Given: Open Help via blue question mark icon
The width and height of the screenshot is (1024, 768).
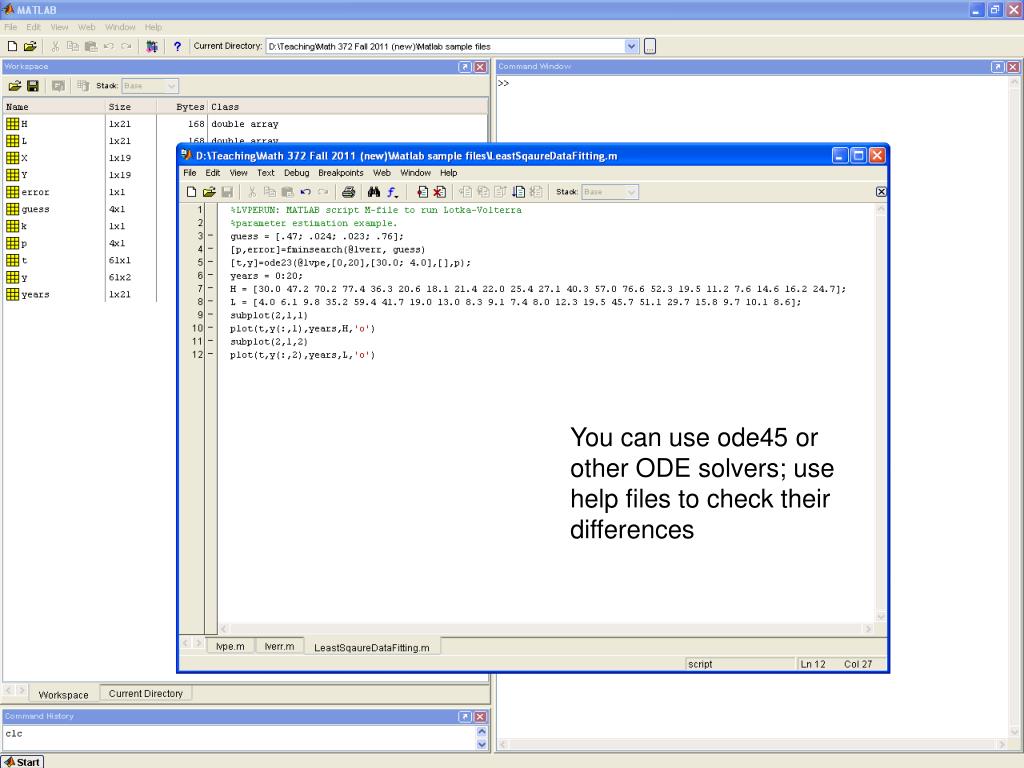Looking at the screenshot, I should pos(177,46).
